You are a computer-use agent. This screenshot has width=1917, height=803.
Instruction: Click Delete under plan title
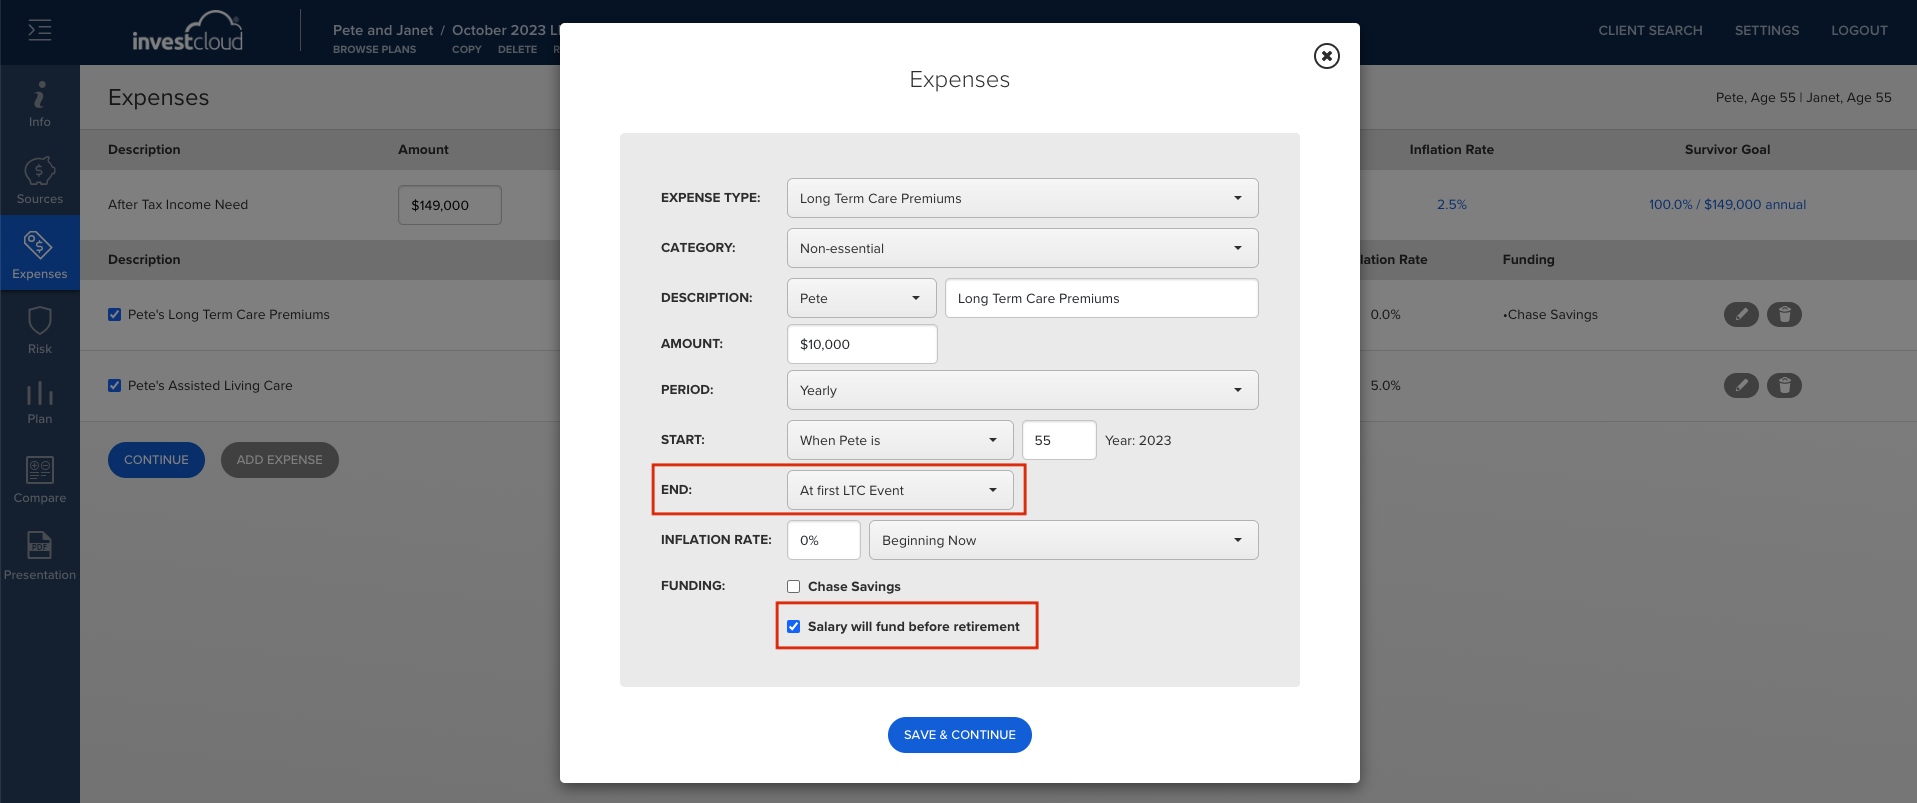click(517, 49)
